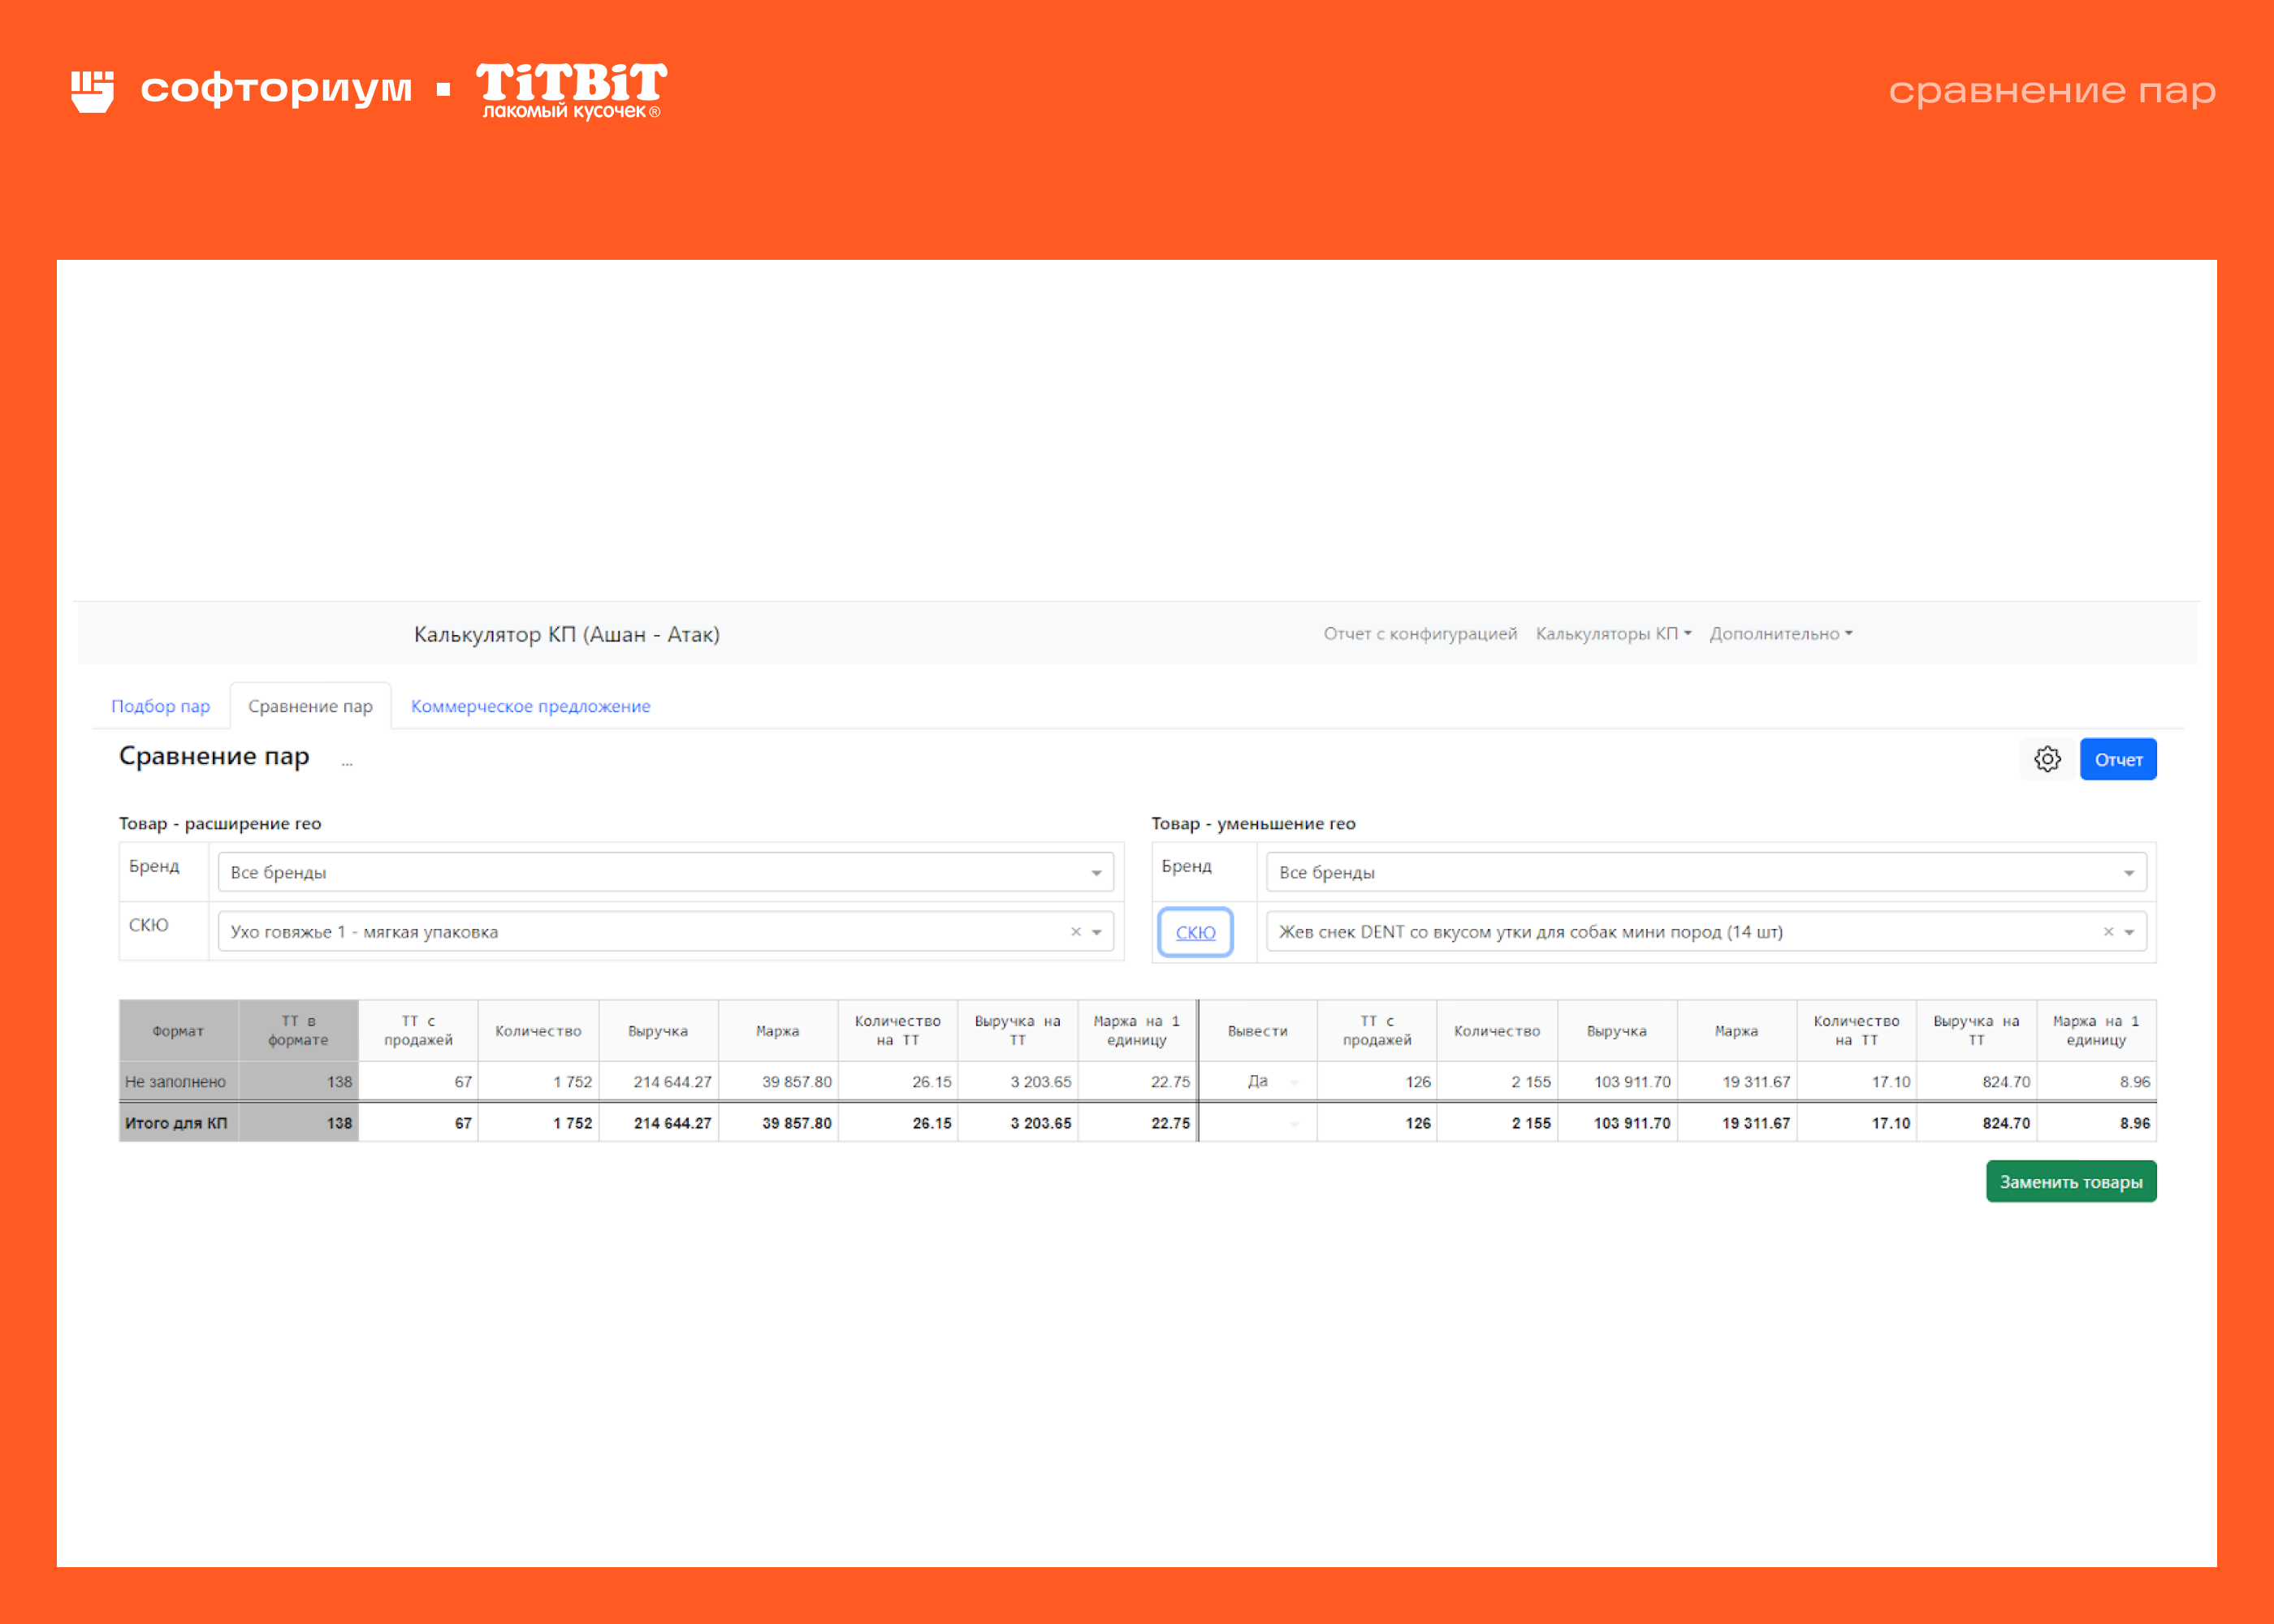Viewport: 2274px width, 1624px height.
Task: Open the Калькуляторы КП menu
Action: (x=1613, y=634)
